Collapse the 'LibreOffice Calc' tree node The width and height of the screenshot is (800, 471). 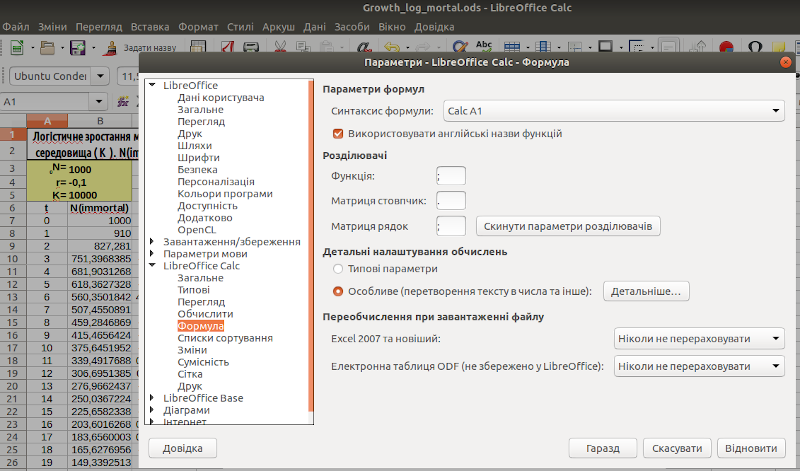coord(152,265)
